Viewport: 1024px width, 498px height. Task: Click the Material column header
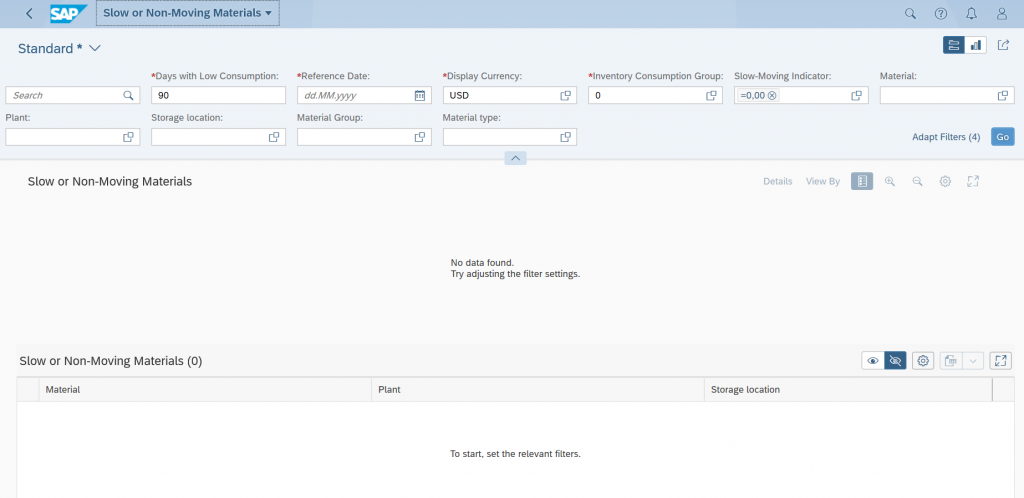point(205,390)
